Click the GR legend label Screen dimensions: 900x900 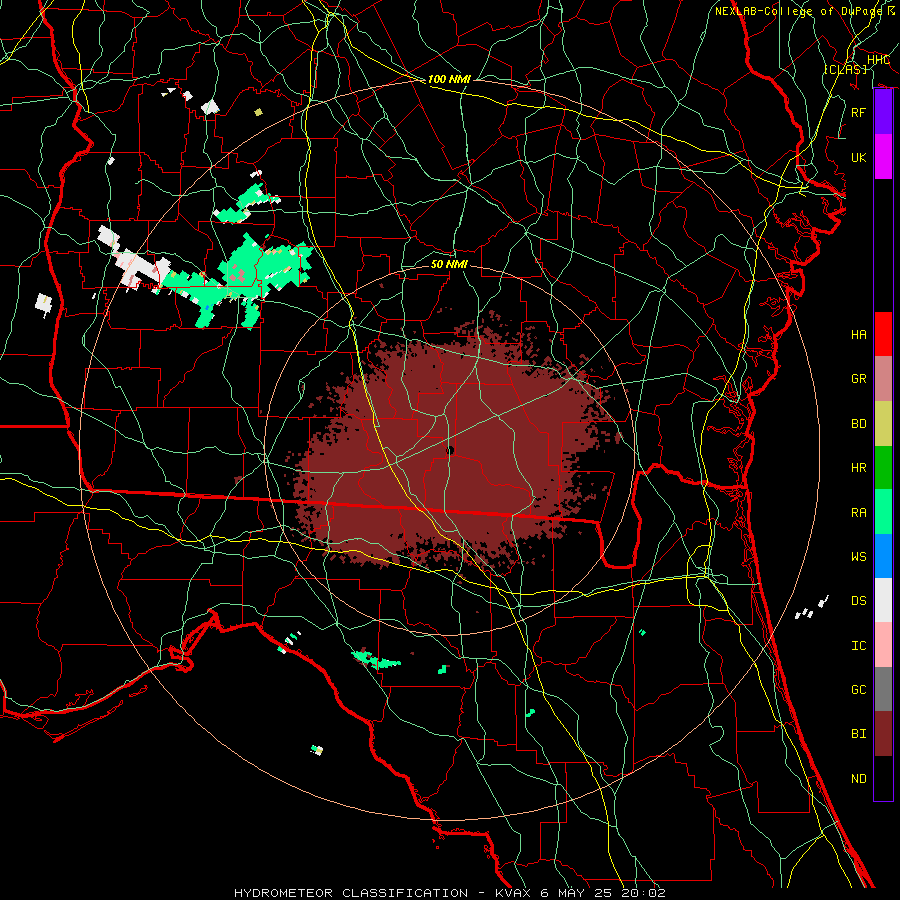click(x=858, y=379)
